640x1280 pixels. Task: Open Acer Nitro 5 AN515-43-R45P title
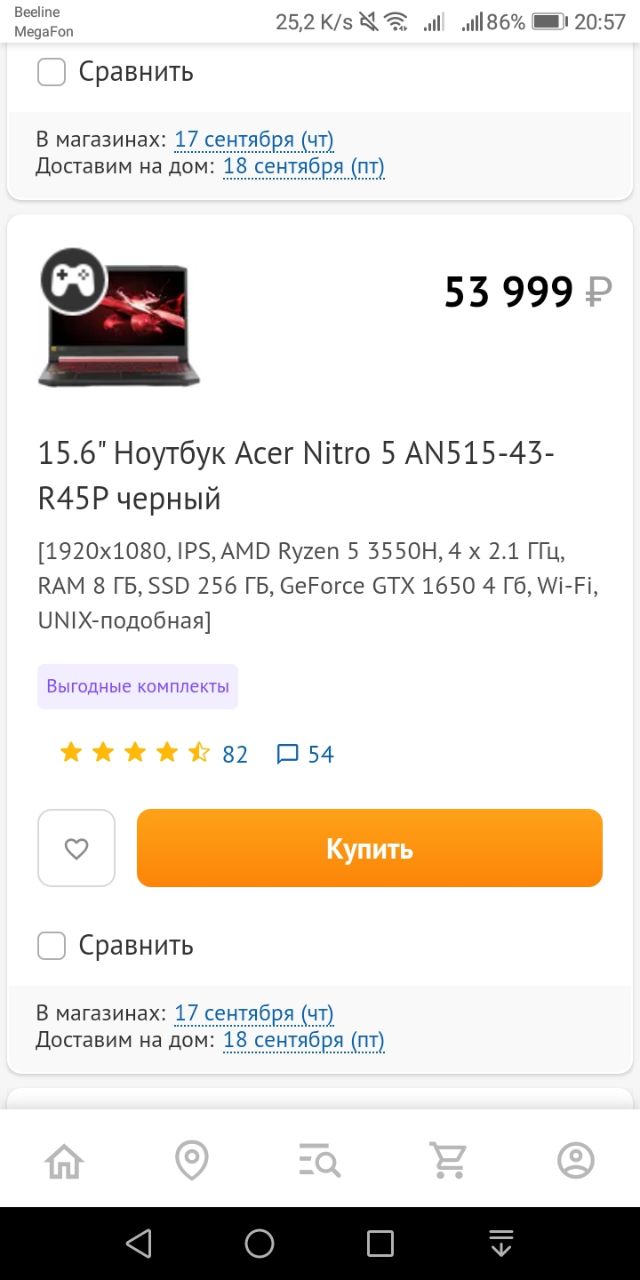pos(296,475)
